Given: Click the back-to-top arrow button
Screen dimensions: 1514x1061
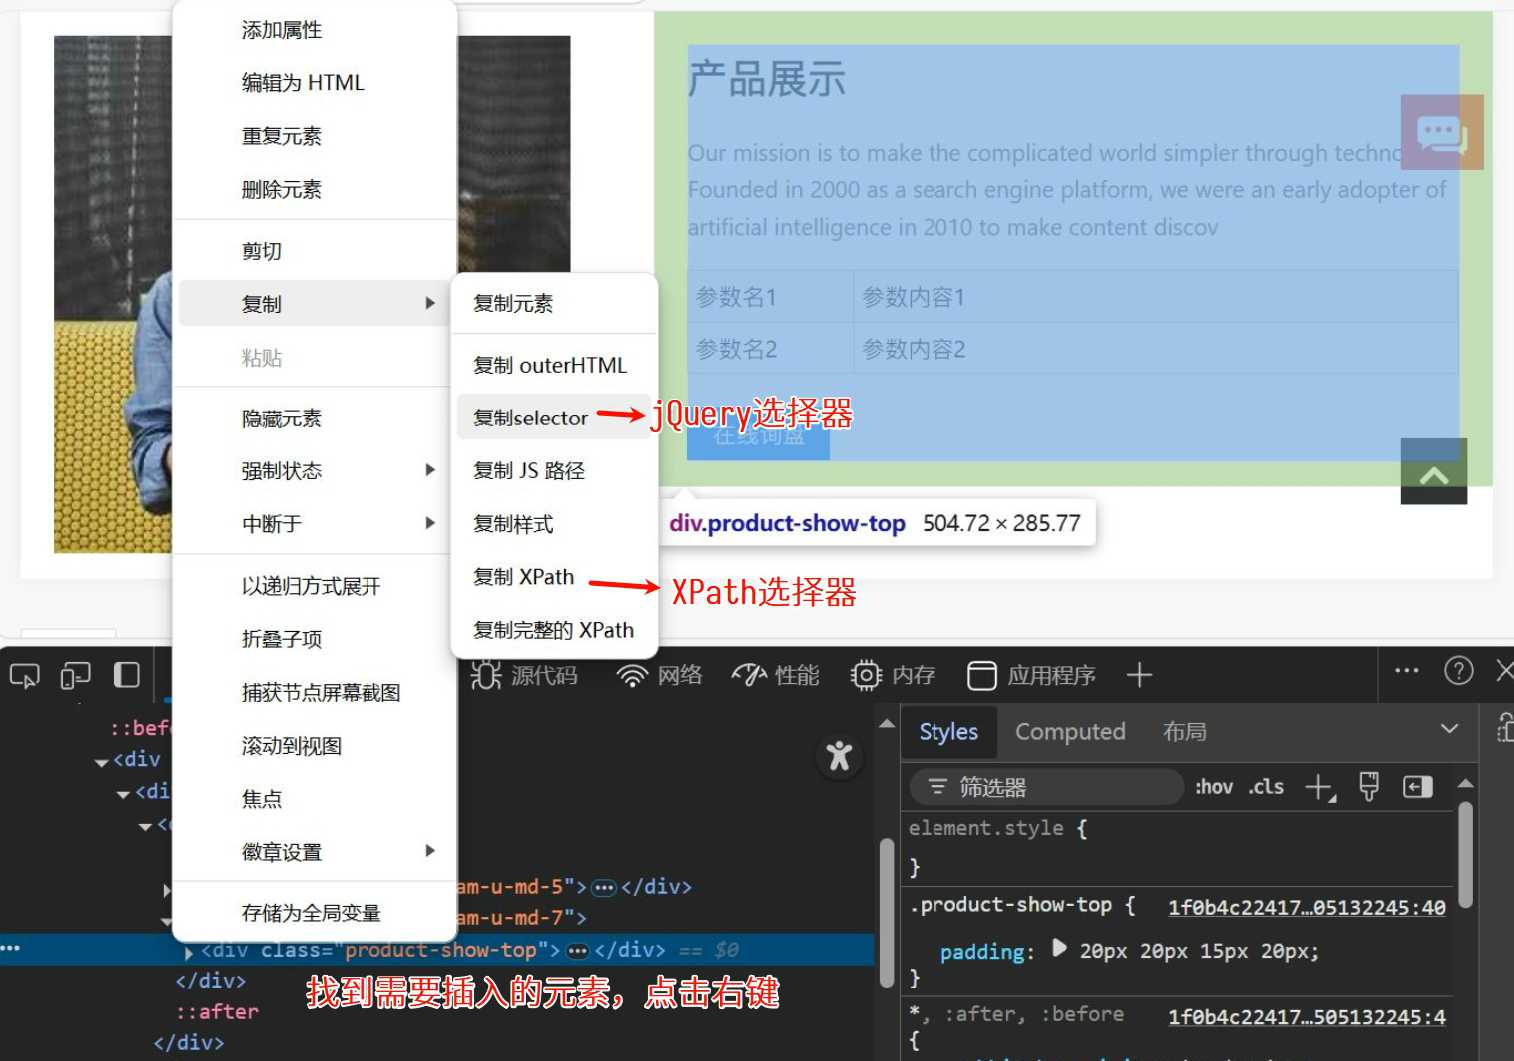Looking at the screenshot, I should coord(1434,471).
